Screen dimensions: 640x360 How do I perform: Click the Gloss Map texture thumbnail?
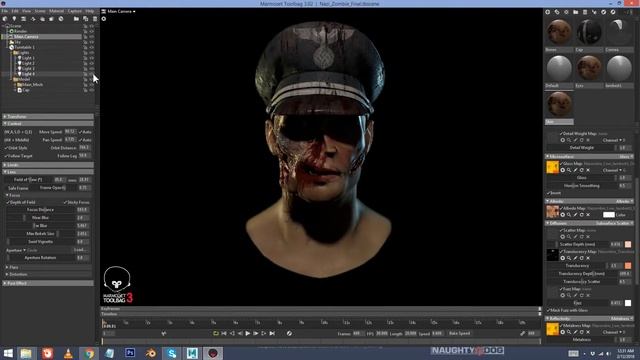tap(552, 167)
